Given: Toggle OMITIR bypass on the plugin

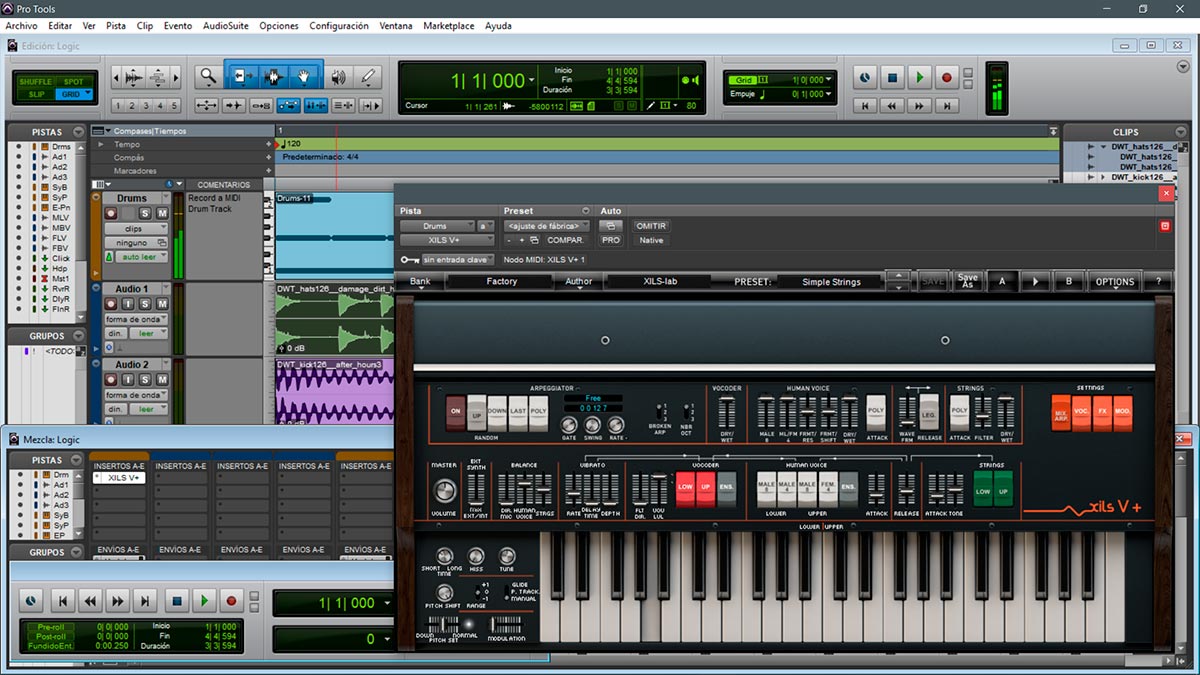Looking at the screenshot, I should [x=651, y=226].
